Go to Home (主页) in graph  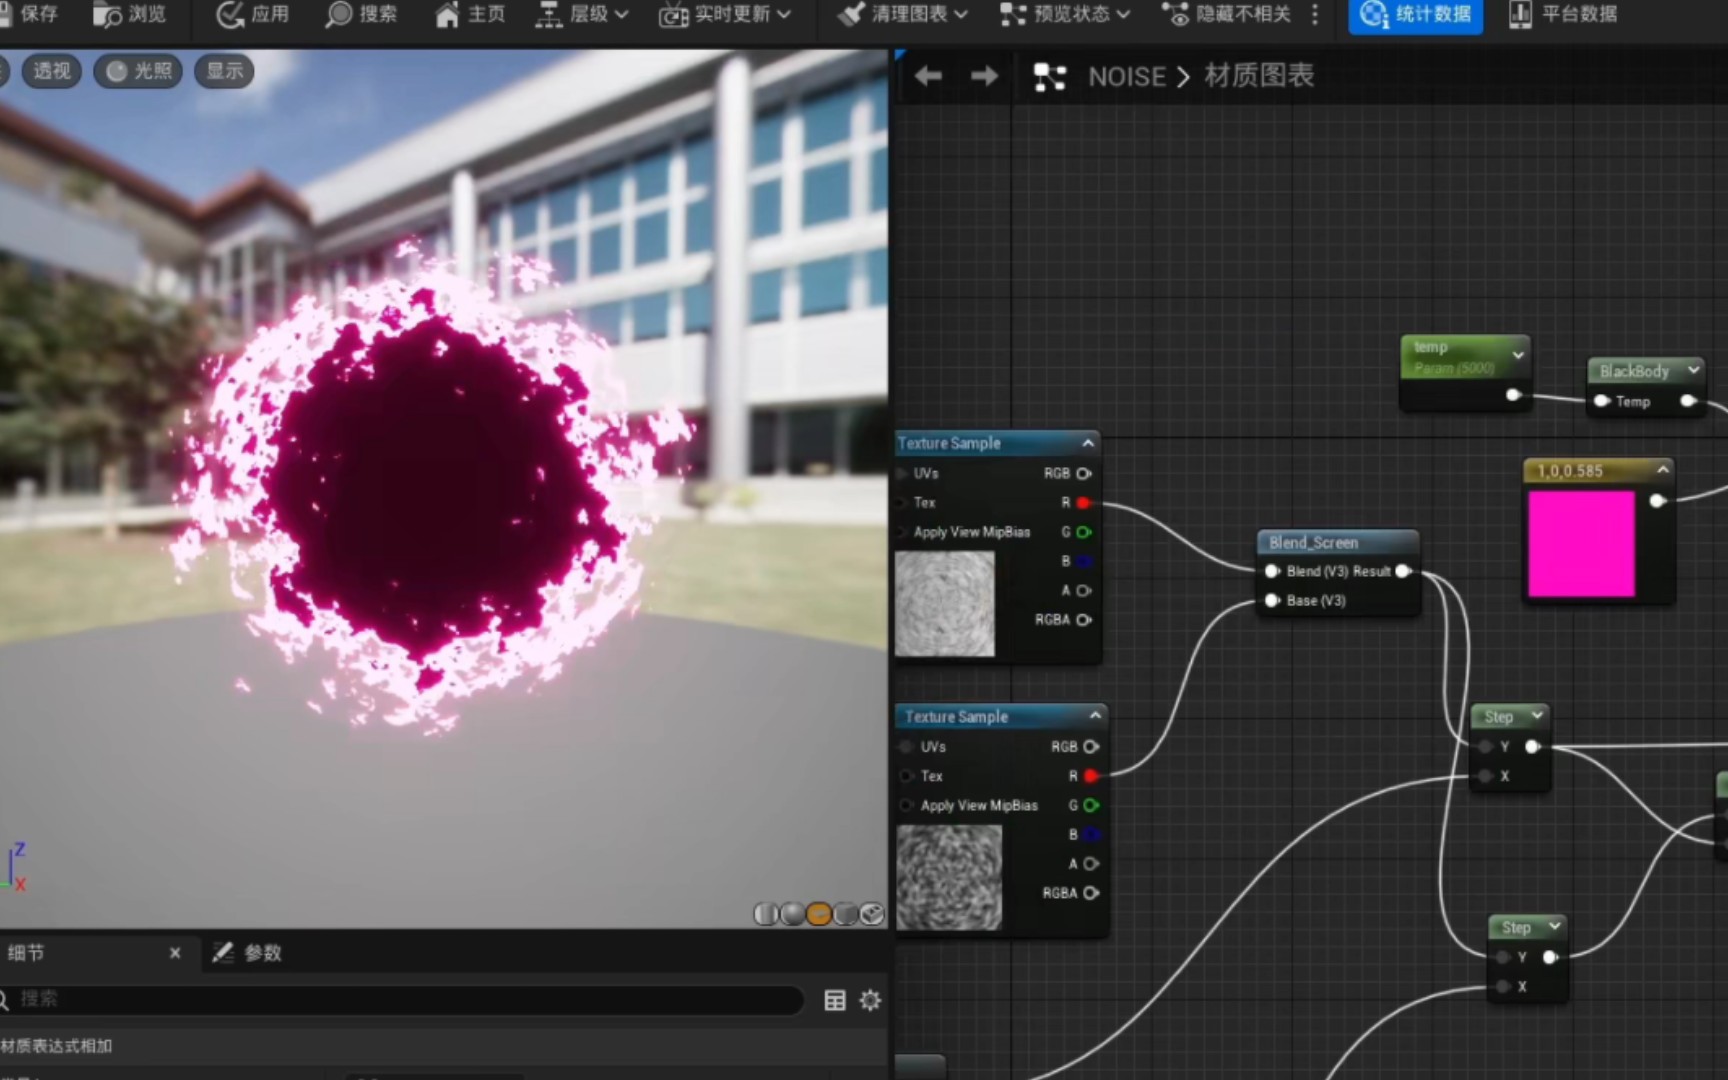click(x=470, y=14)
